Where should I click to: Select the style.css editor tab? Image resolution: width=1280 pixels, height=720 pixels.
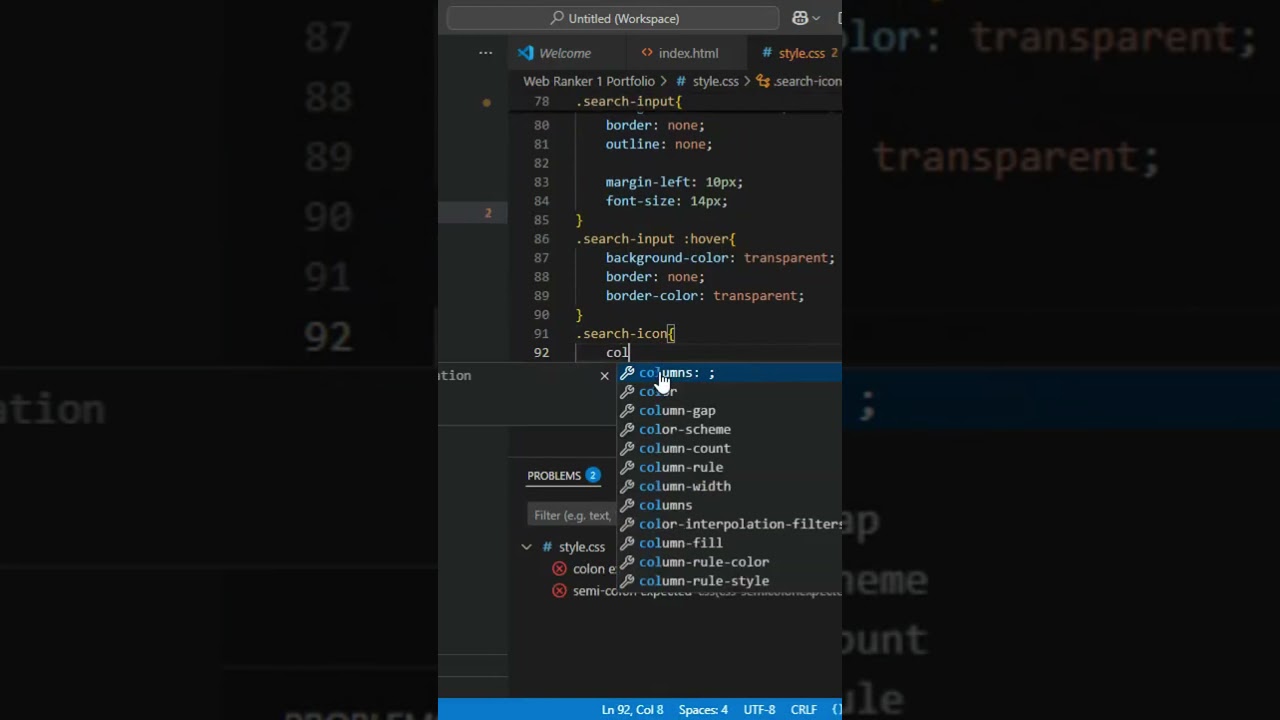click(x=801, y=53)
